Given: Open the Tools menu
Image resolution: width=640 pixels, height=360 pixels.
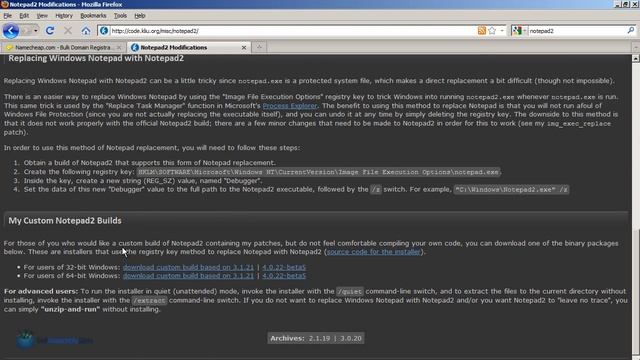Looking at the screenshot, I should 120,16.
